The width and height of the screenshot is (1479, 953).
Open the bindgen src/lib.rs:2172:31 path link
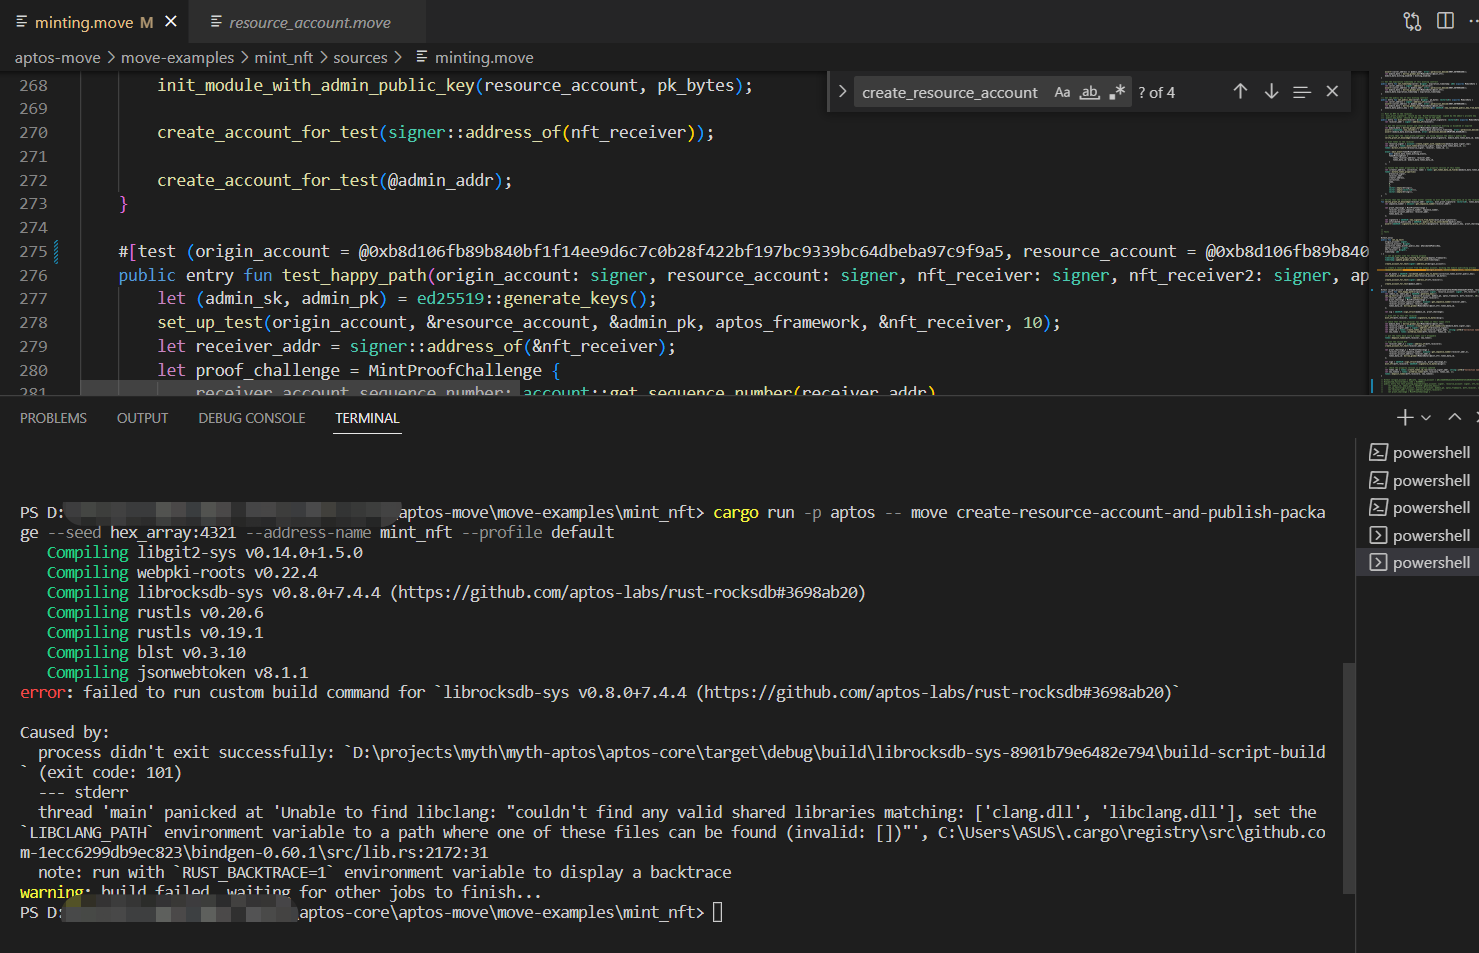coord(673,842)
